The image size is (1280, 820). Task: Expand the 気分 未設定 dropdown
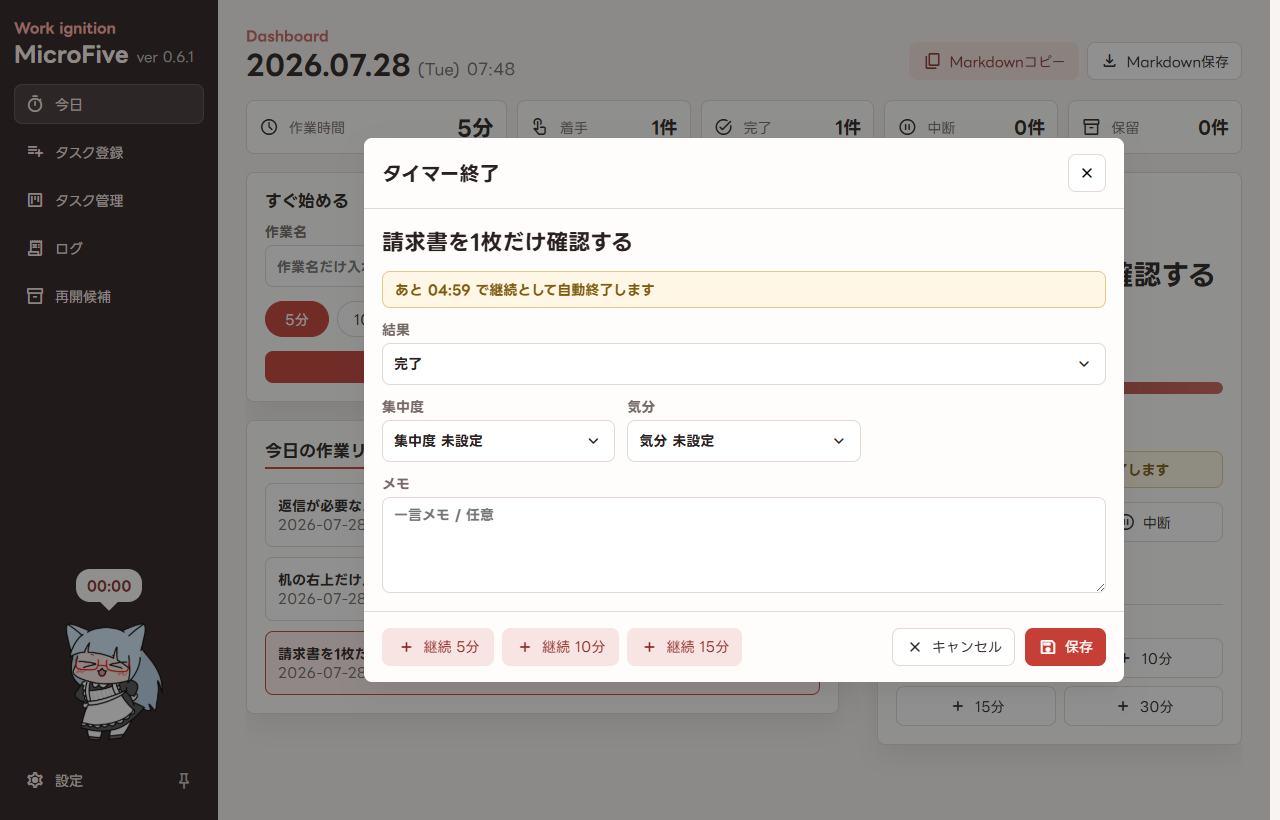click(744, 441)
